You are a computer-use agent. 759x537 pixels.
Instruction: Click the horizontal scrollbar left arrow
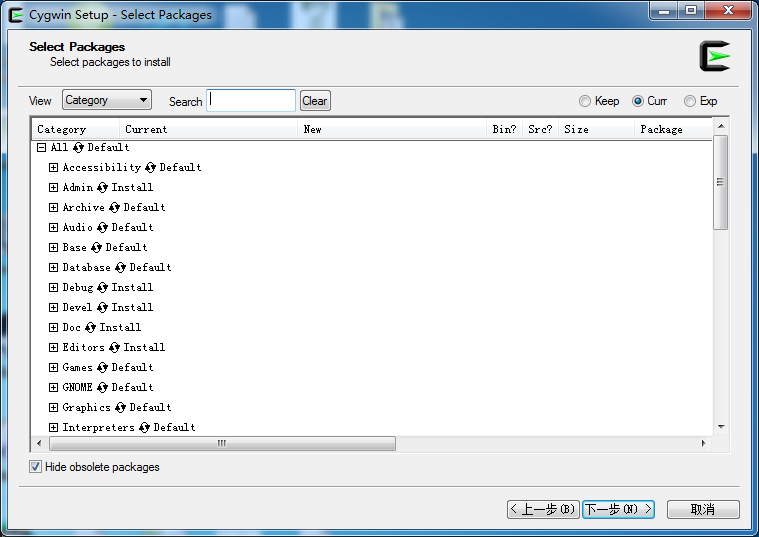coord(39,444)
